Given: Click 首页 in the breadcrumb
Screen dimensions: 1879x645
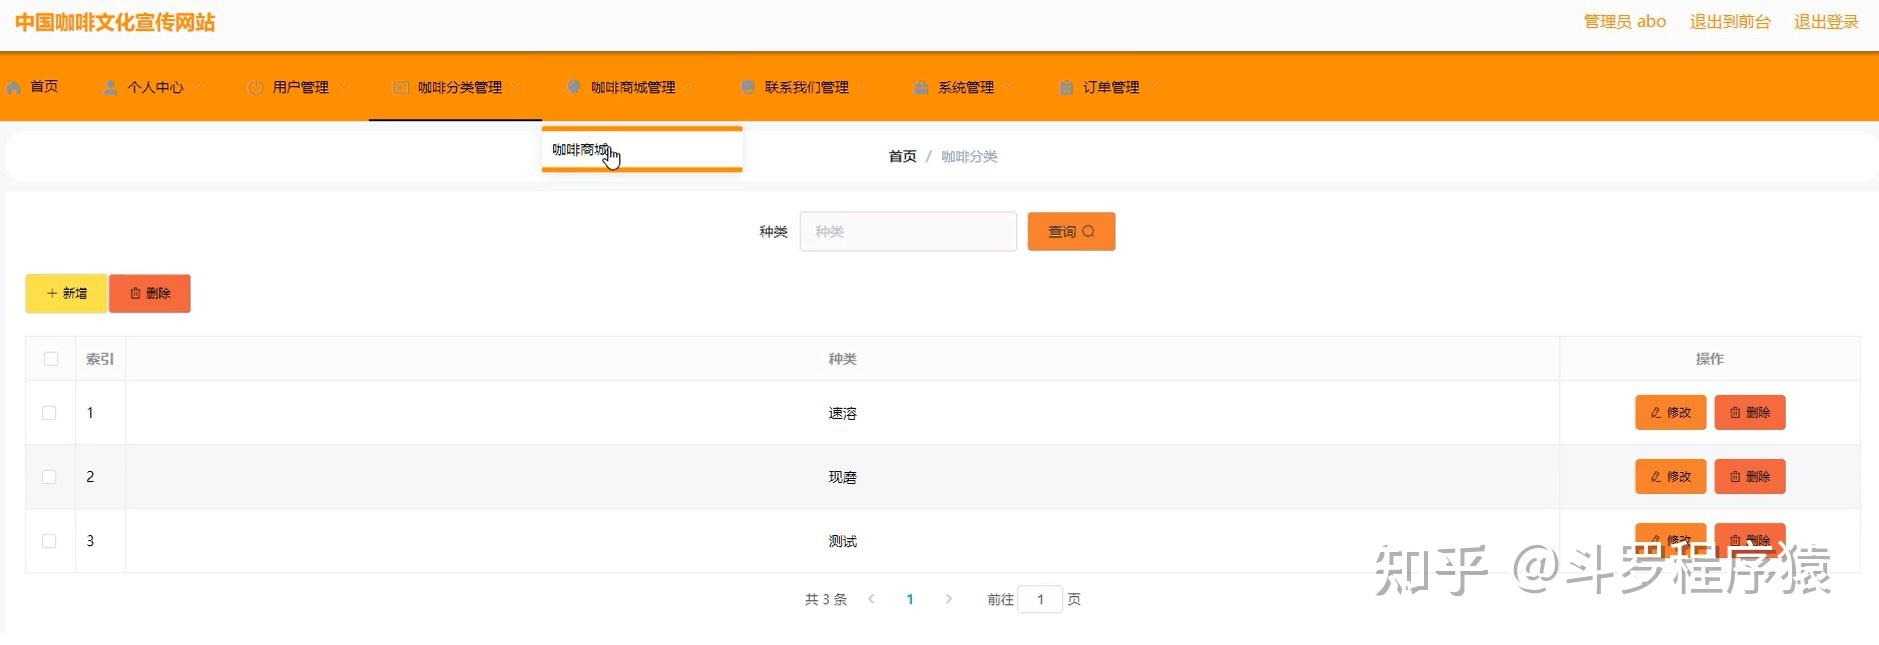Looking at the screenshot, I should [x=902, y=157].
